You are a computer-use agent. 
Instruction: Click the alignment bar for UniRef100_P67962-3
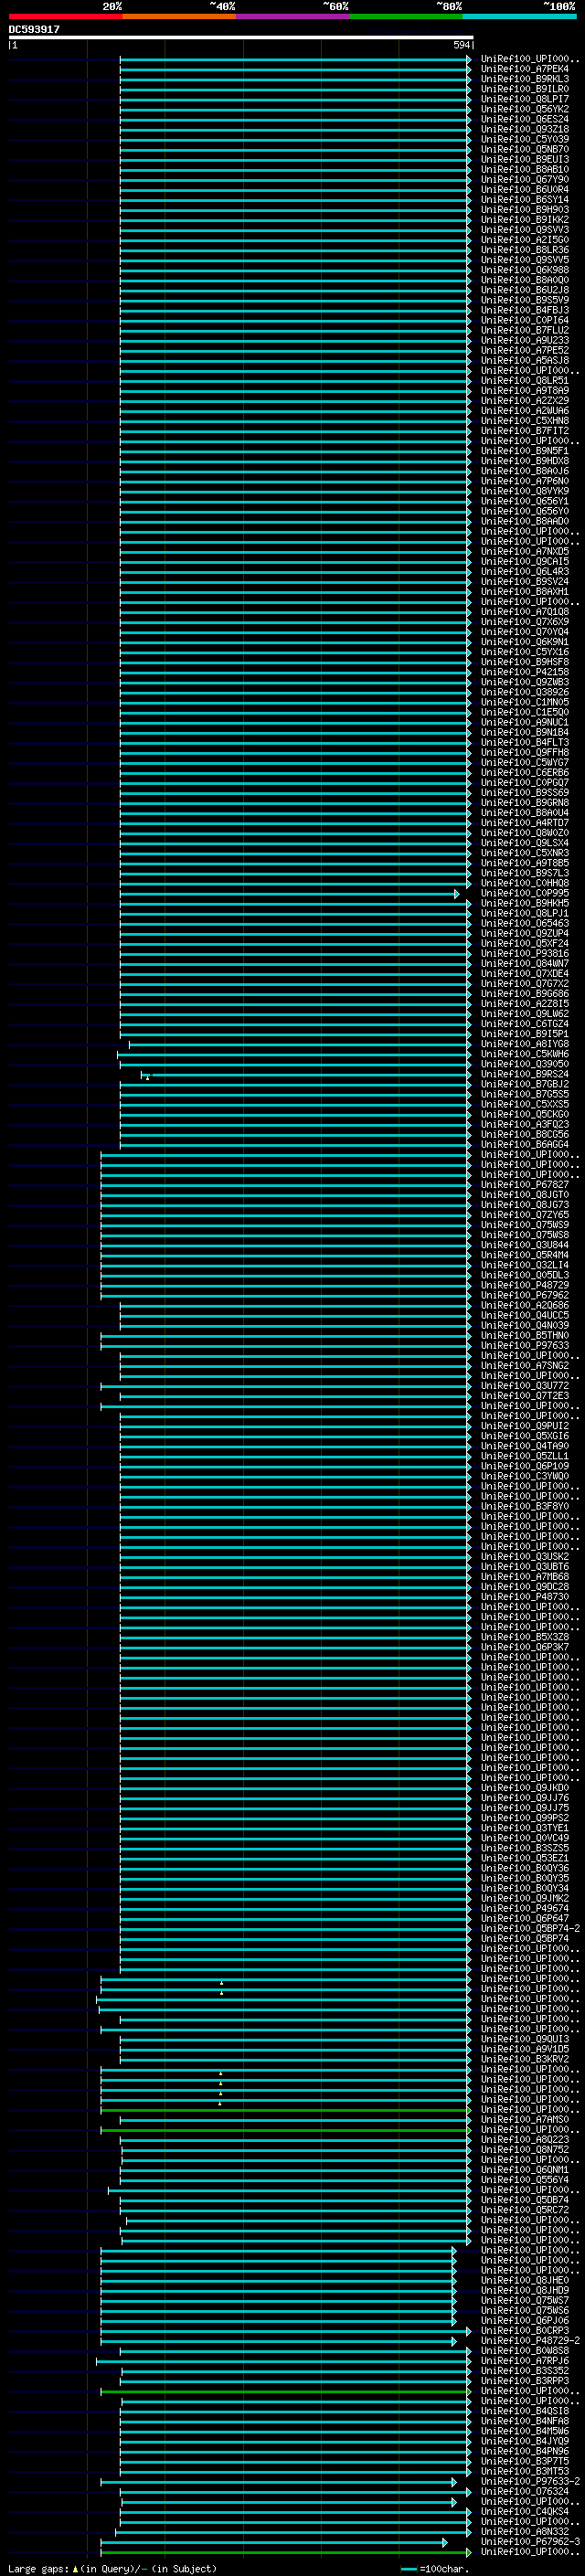point(274,2542)
